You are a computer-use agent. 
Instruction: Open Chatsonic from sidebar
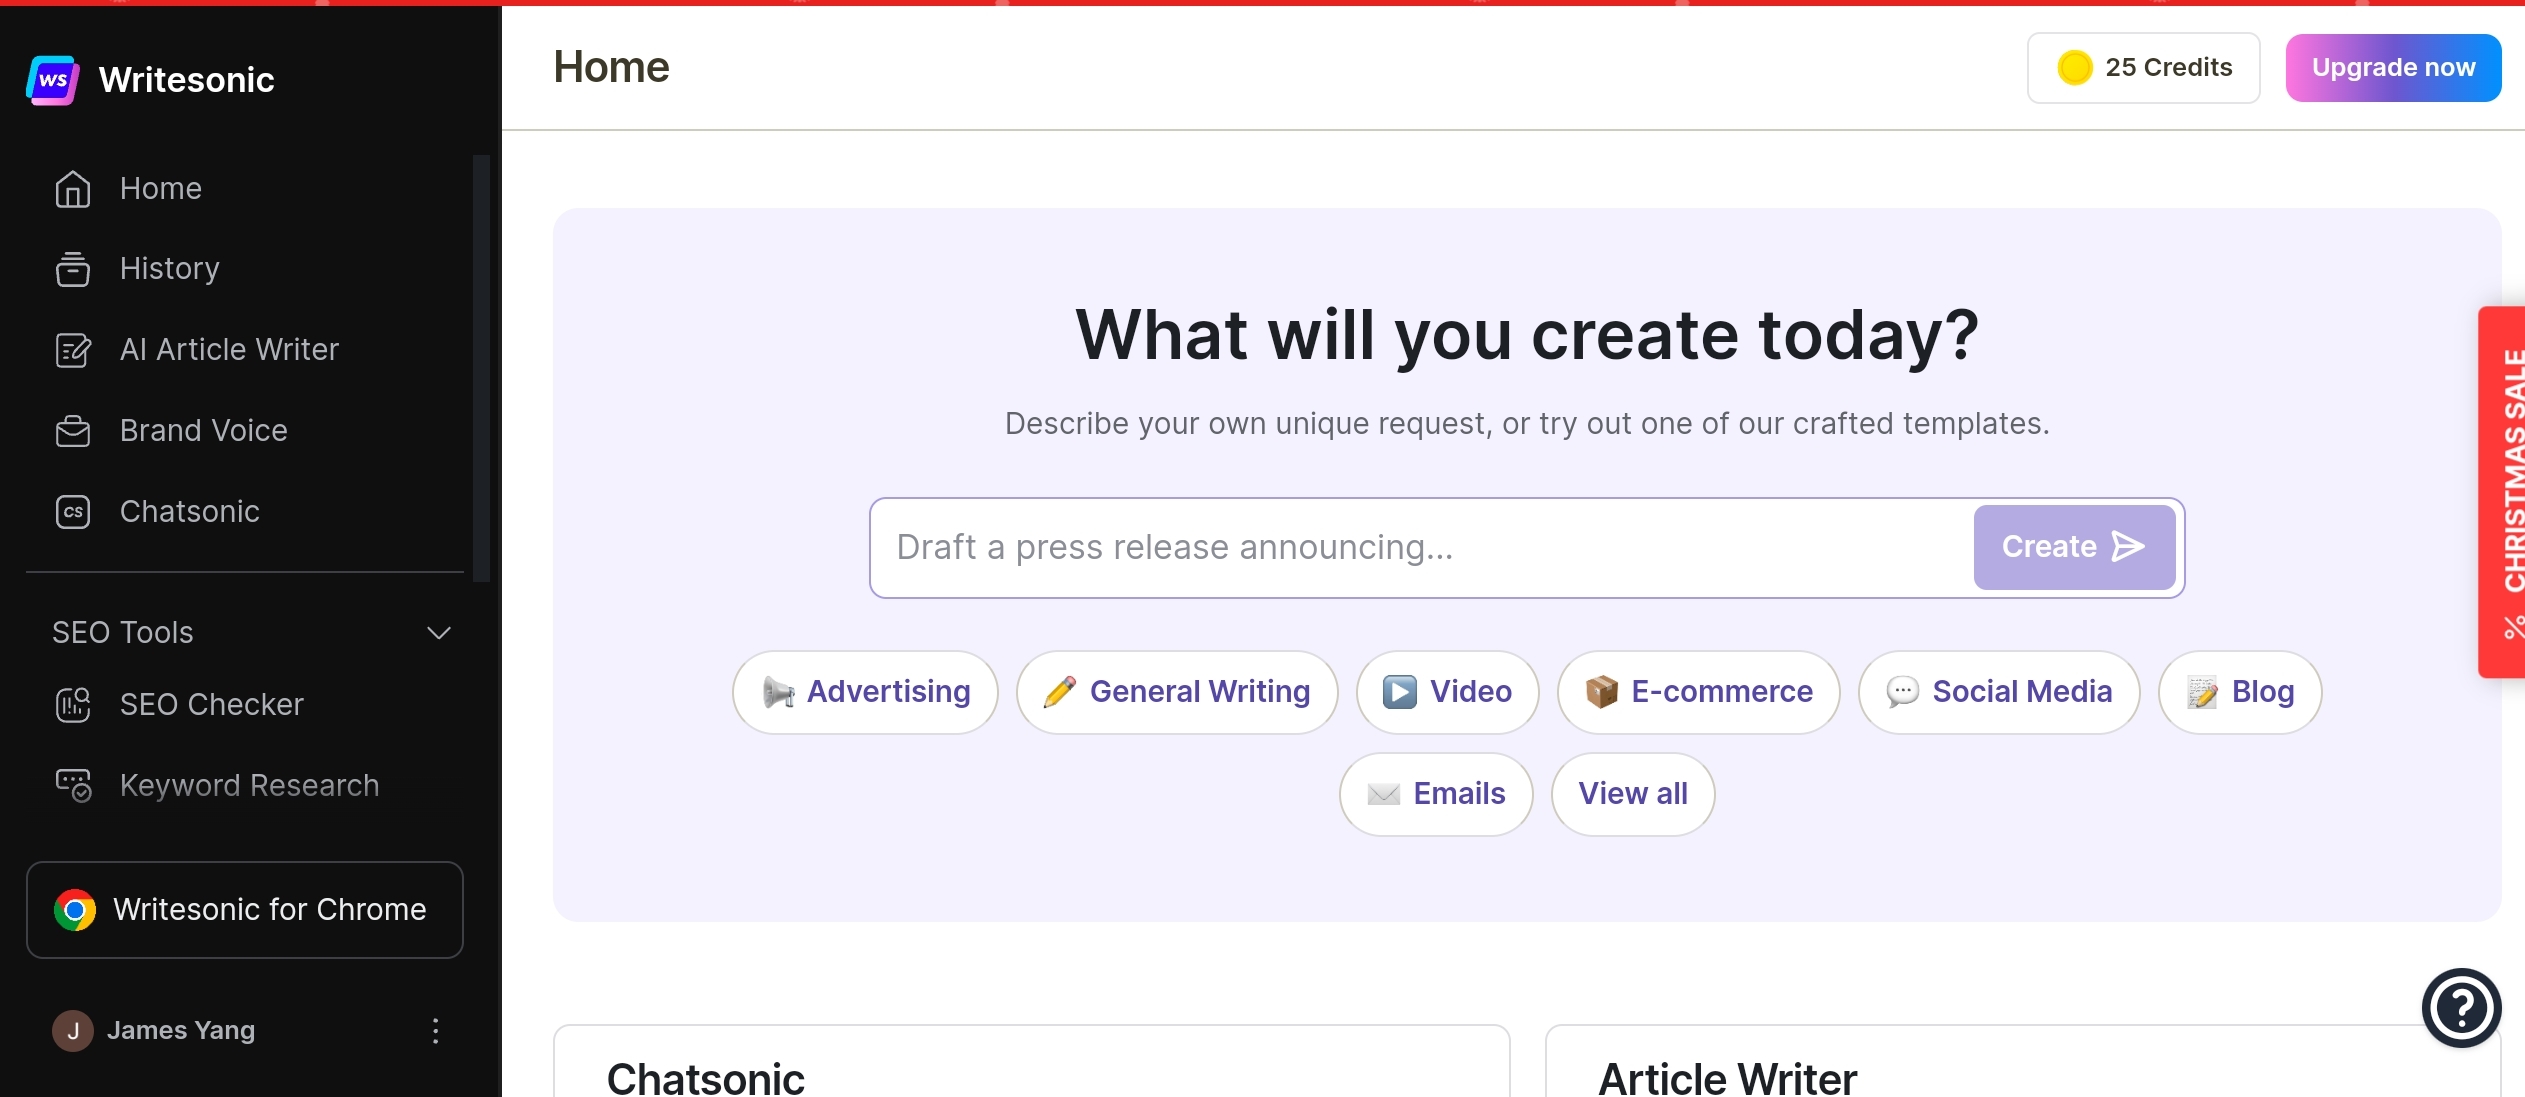189,512
